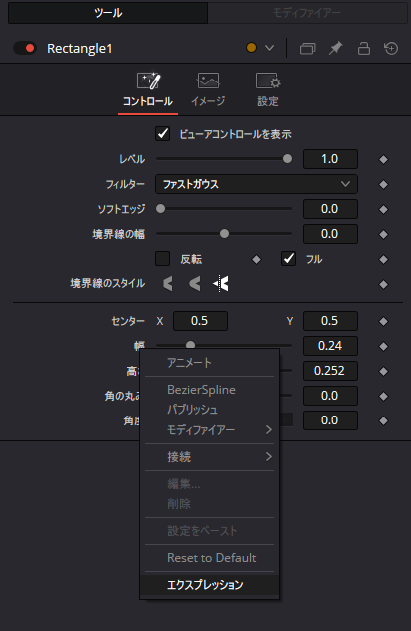Click the orange node color dot

tap(252, 48)
